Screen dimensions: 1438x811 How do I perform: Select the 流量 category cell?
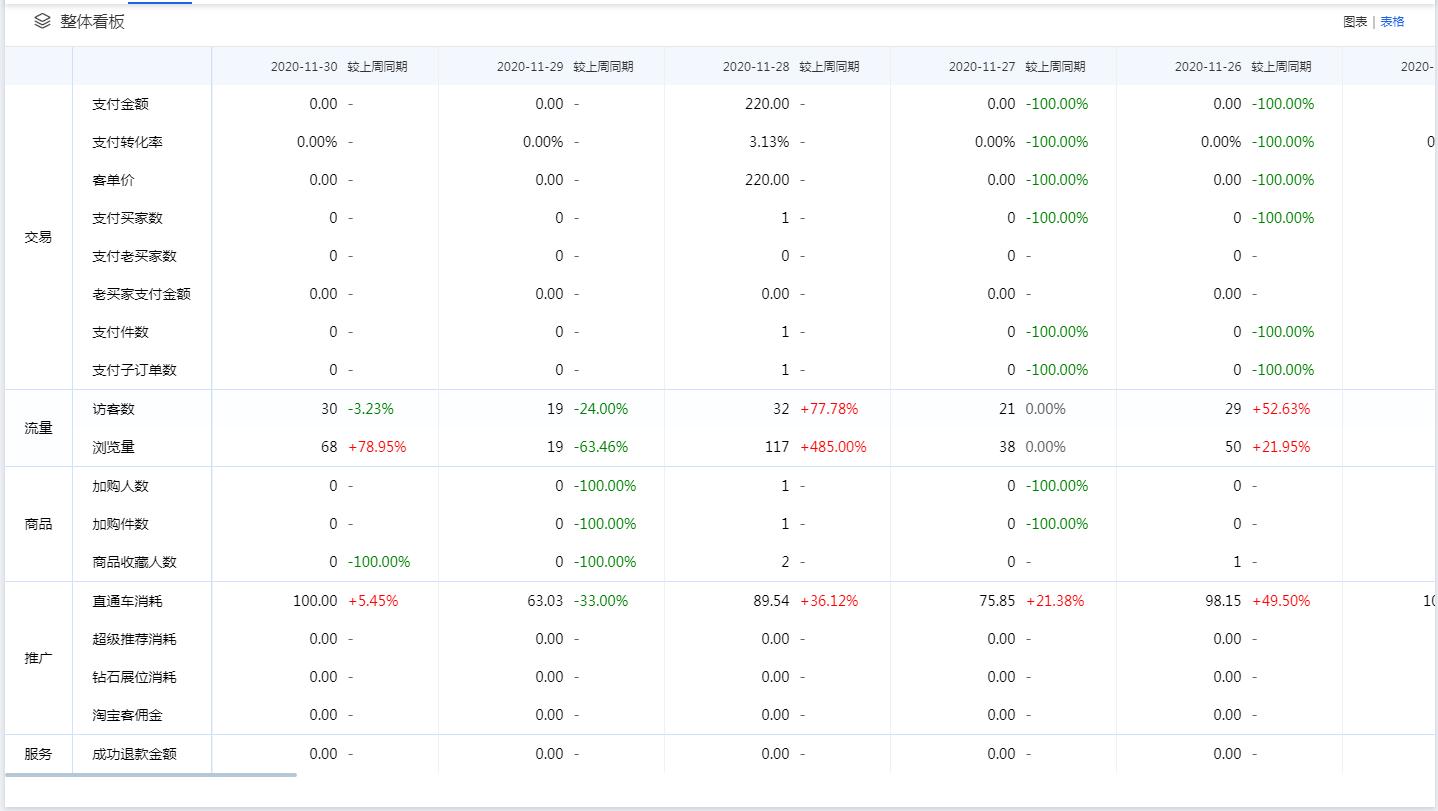pyautogui.click(x=38, y=428)
